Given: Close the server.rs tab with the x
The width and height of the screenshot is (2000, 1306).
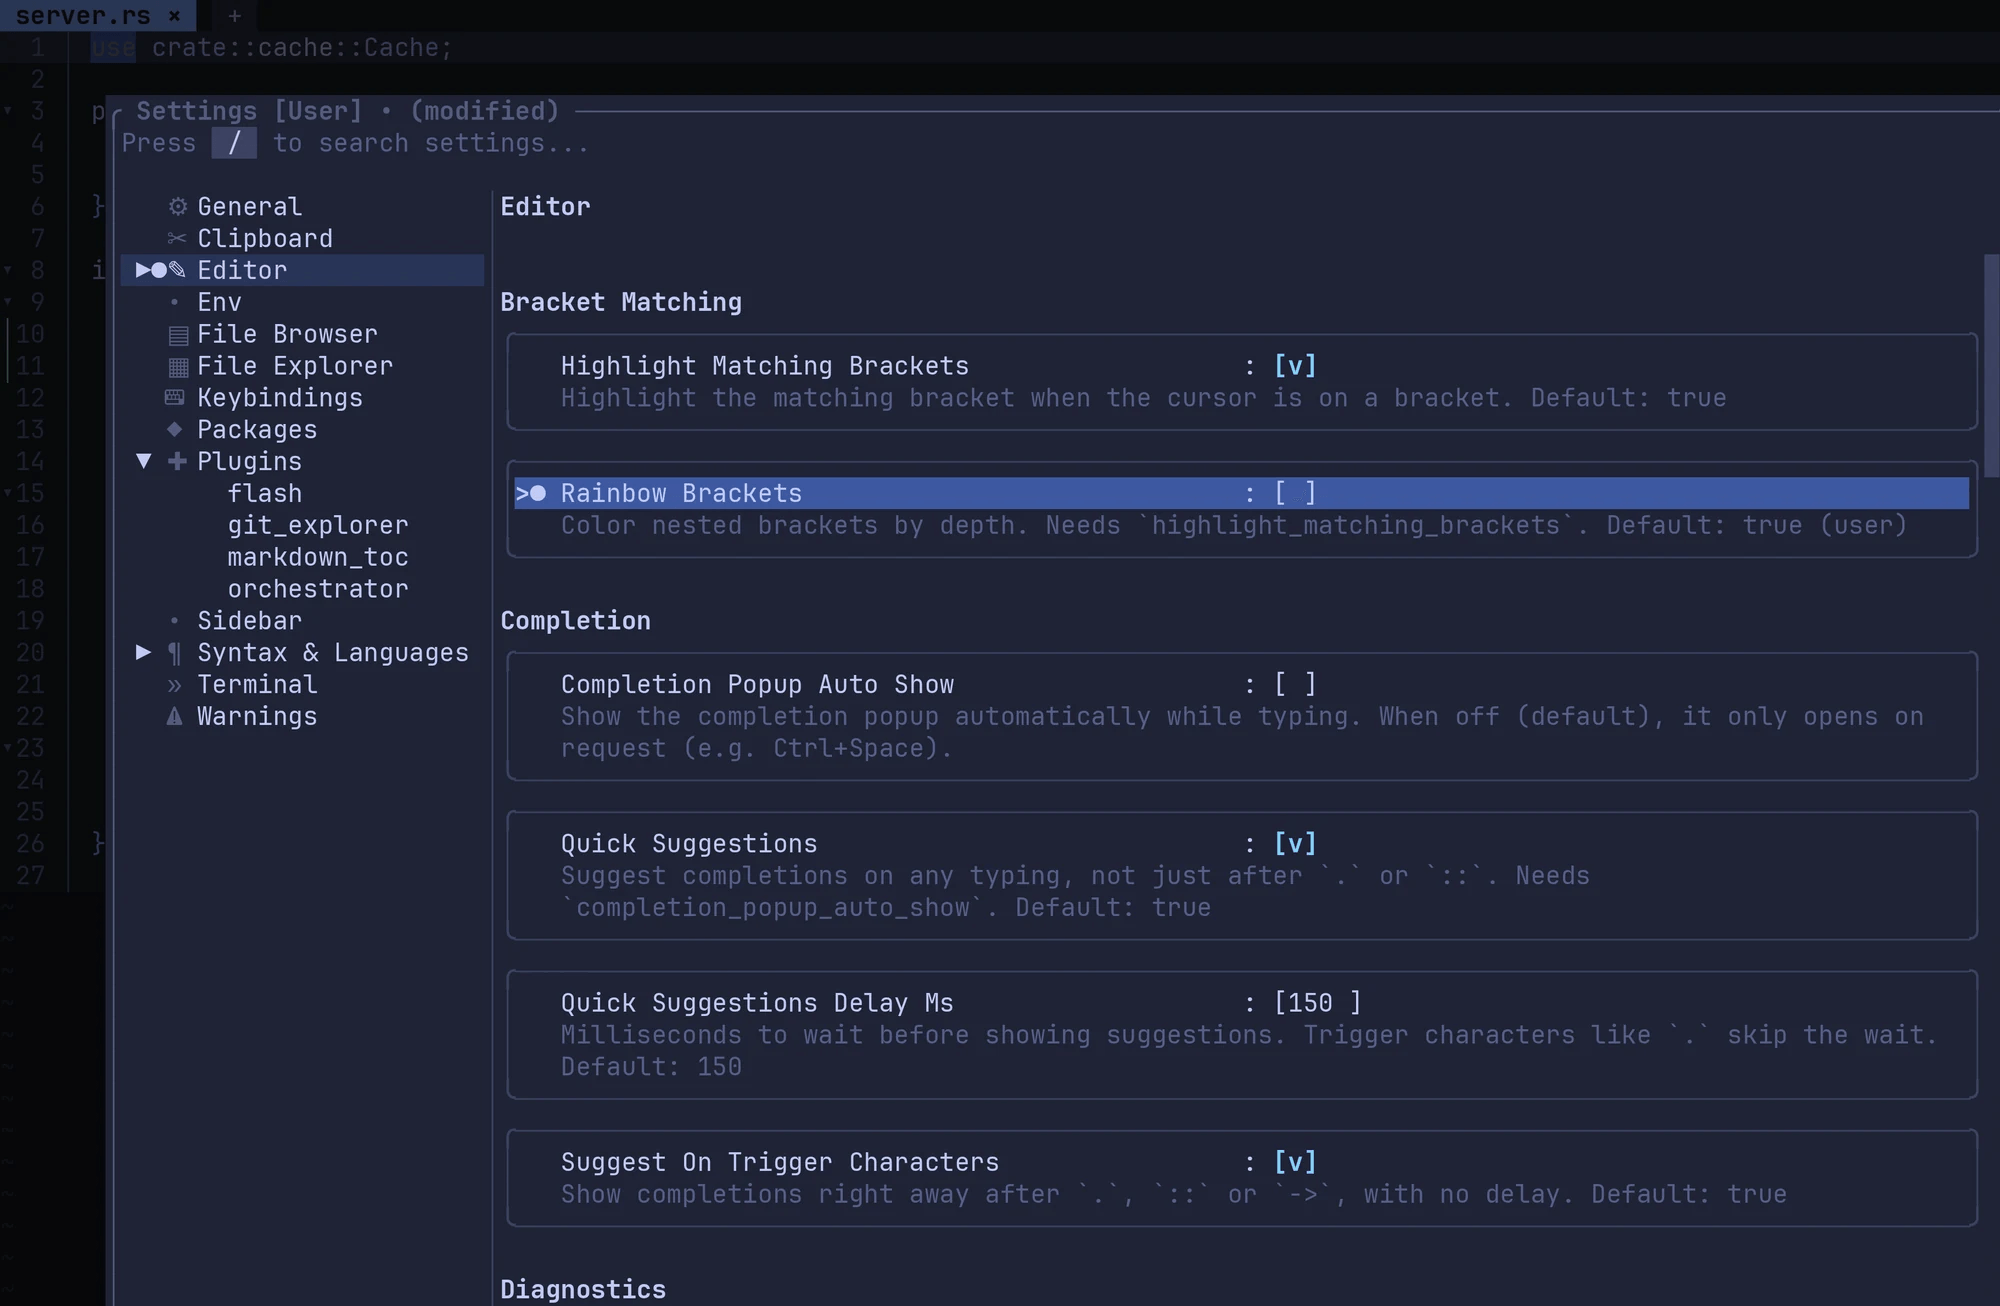Looking at the screenshot, I should (174, 16).
